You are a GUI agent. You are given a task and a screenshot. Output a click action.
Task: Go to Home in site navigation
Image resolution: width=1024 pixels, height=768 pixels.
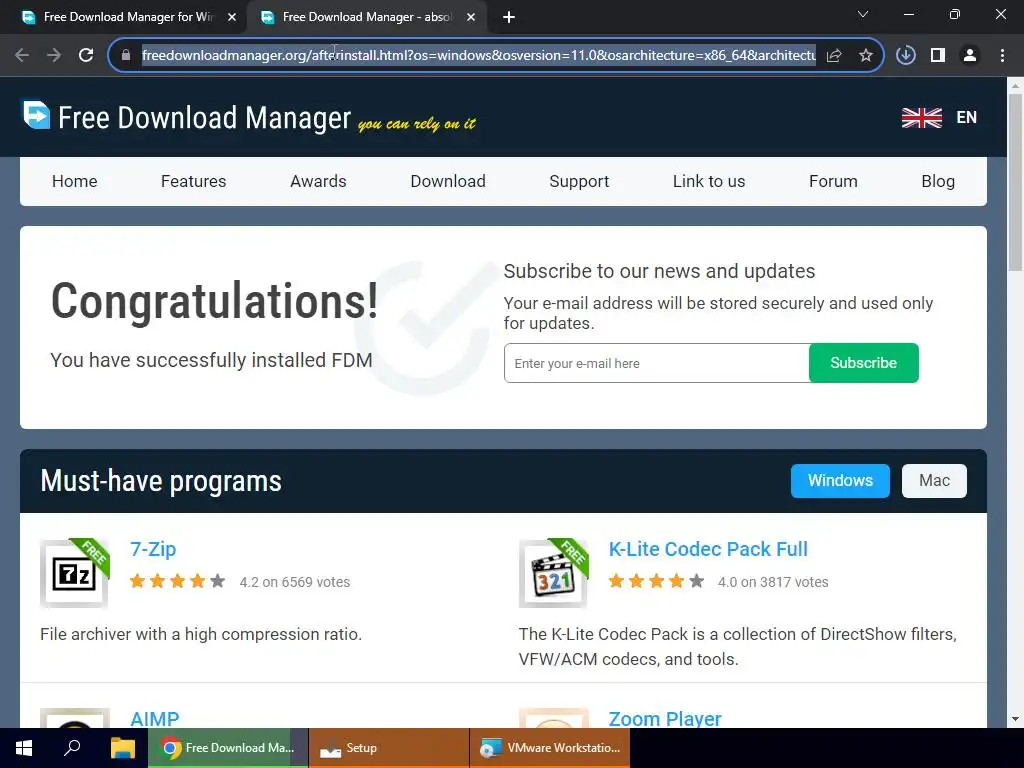74,182
